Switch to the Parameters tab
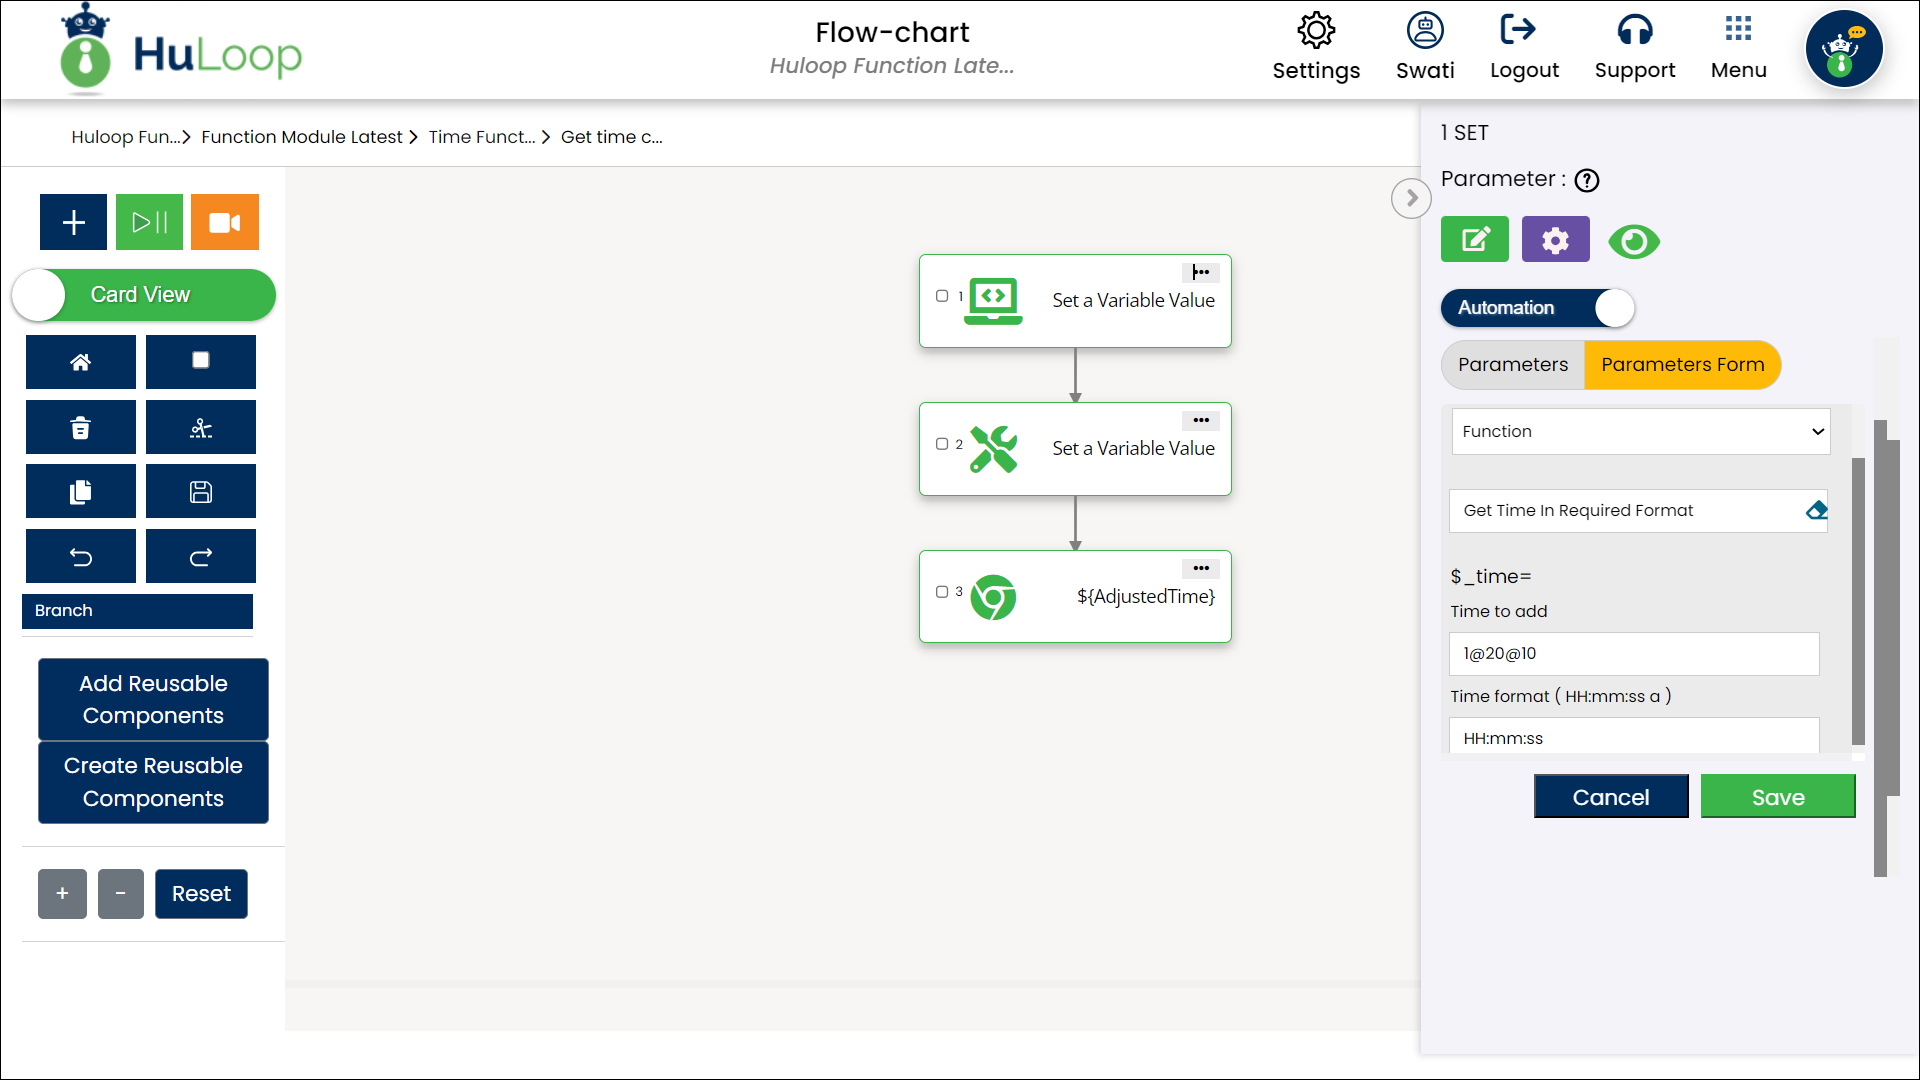This screenshot has width=1920, height=1080. point(1512,365)
